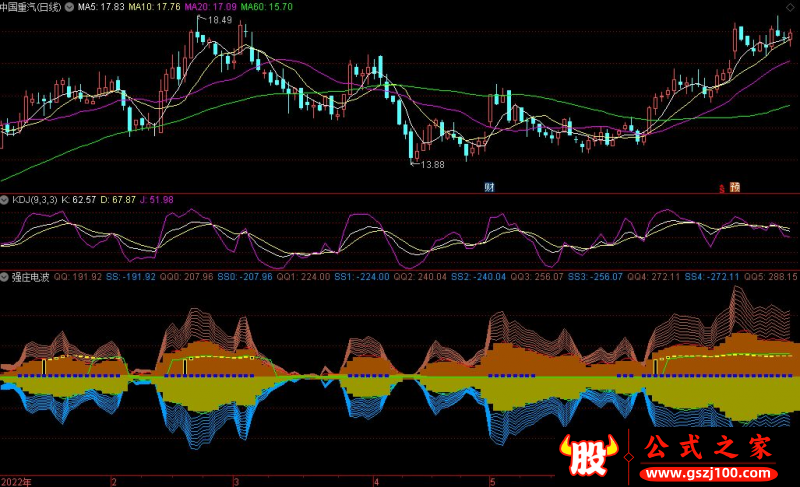Viewport: 800px width, 487px height.
Task: Click the month 4 marker on time axis
Action: tap(377, 482)
